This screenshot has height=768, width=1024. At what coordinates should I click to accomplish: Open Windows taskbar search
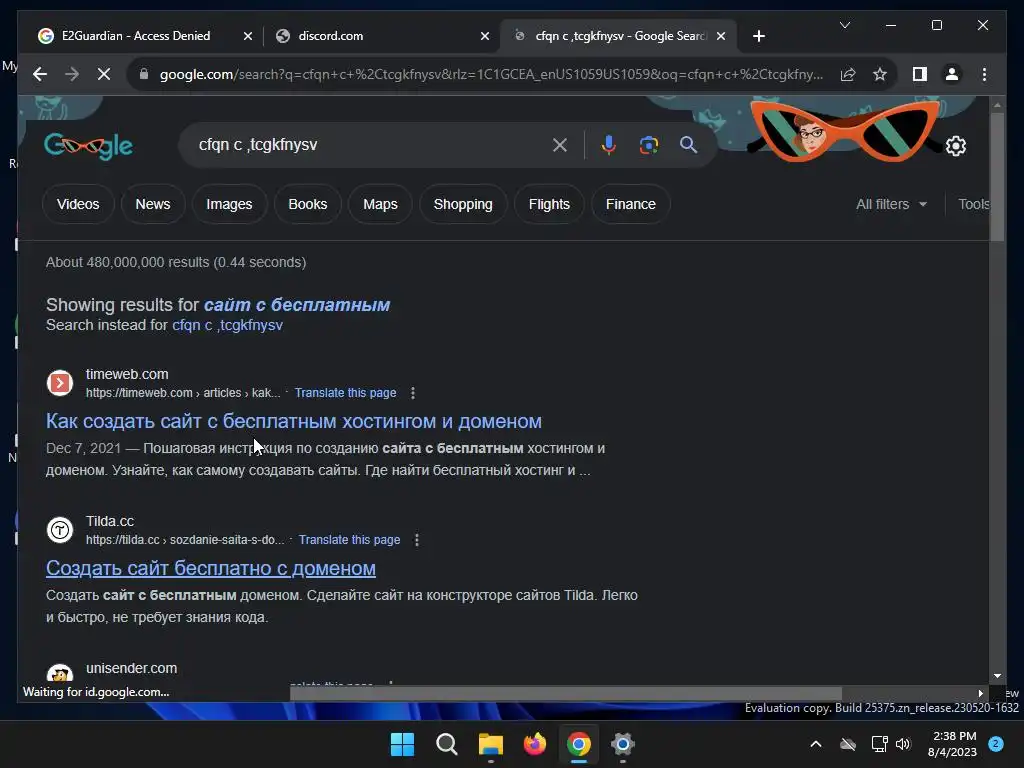(447, 744)
